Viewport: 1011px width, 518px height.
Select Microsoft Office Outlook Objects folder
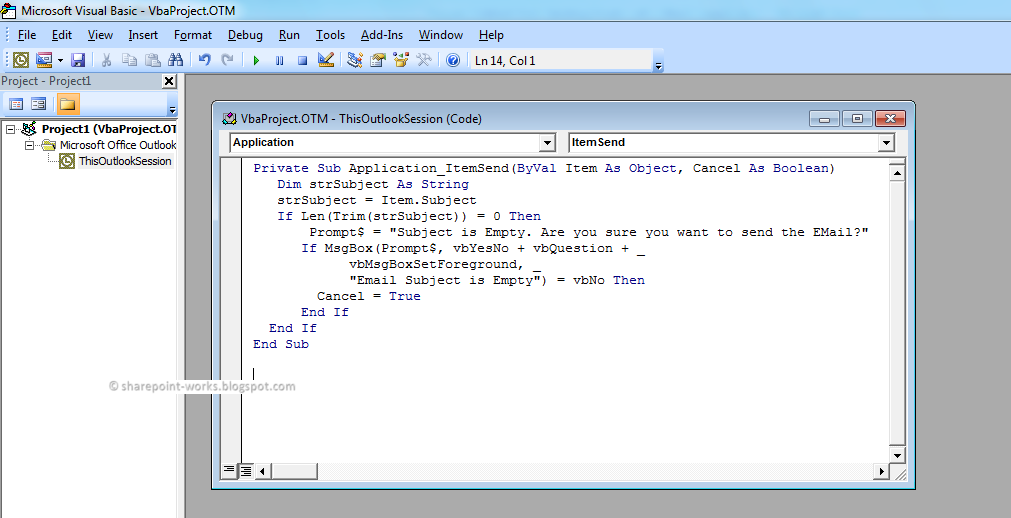point(118,145)
